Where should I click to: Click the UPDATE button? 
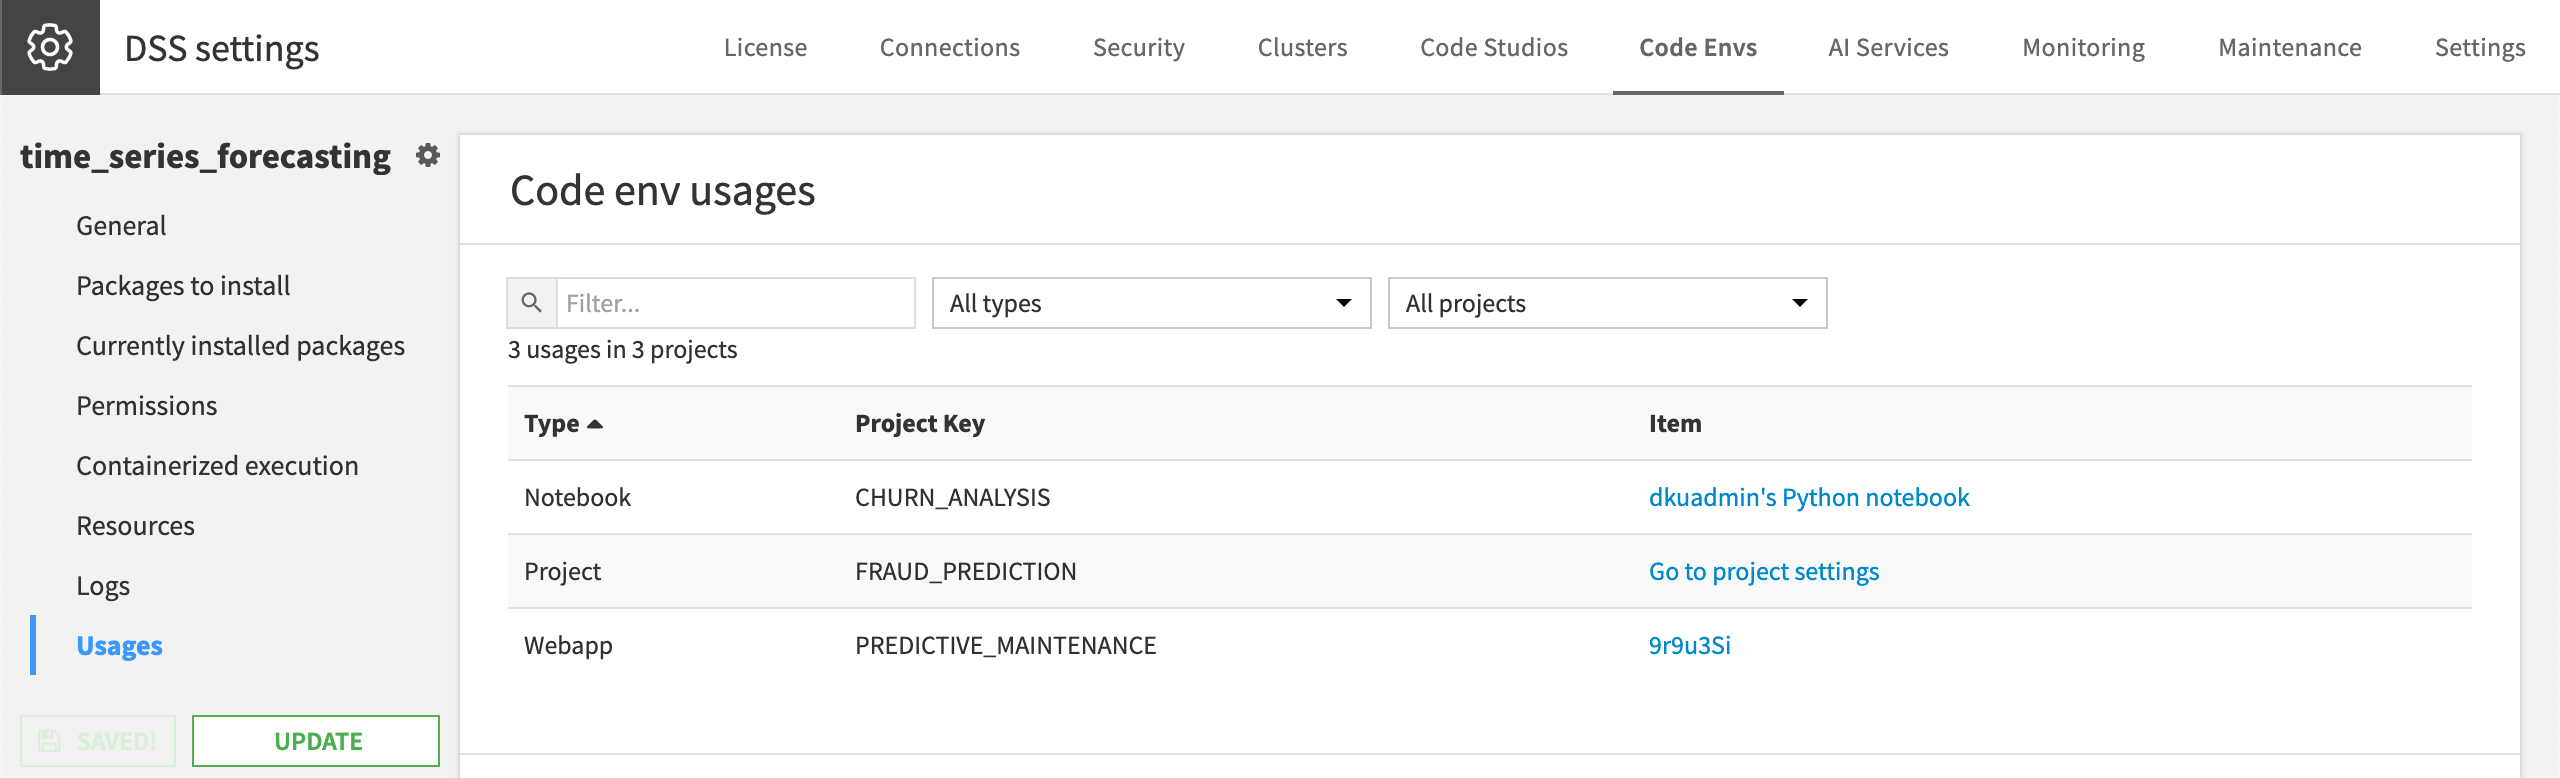click(316, 741)
